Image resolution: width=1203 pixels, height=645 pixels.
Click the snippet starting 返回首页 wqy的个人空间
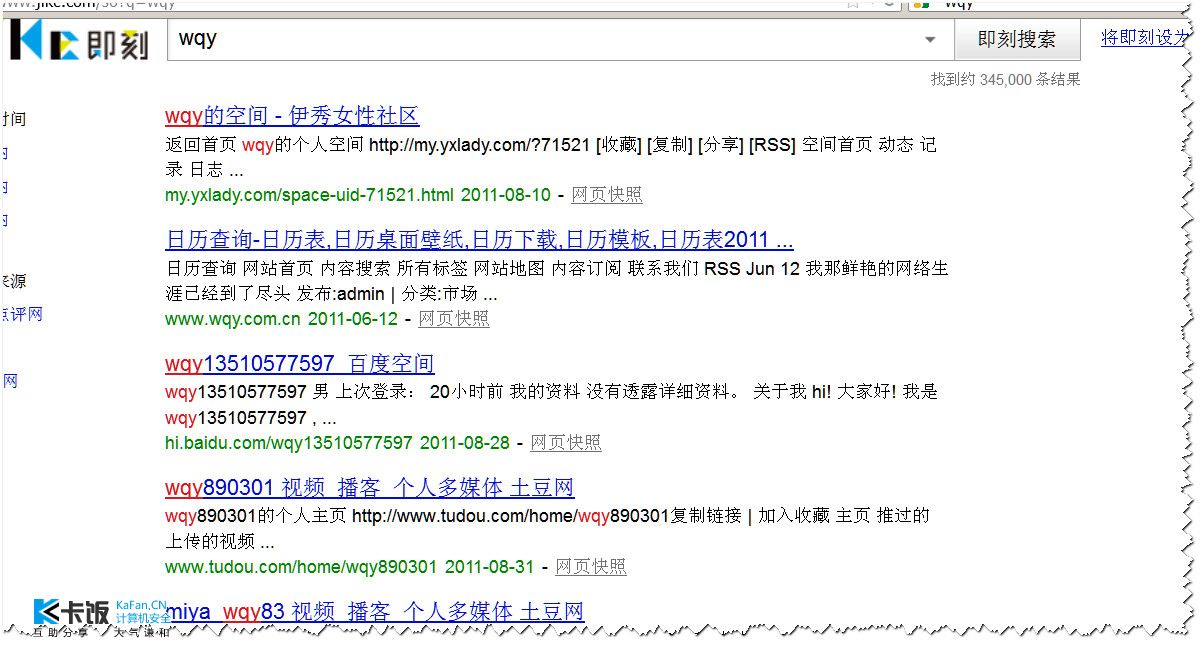coord(551,158)
